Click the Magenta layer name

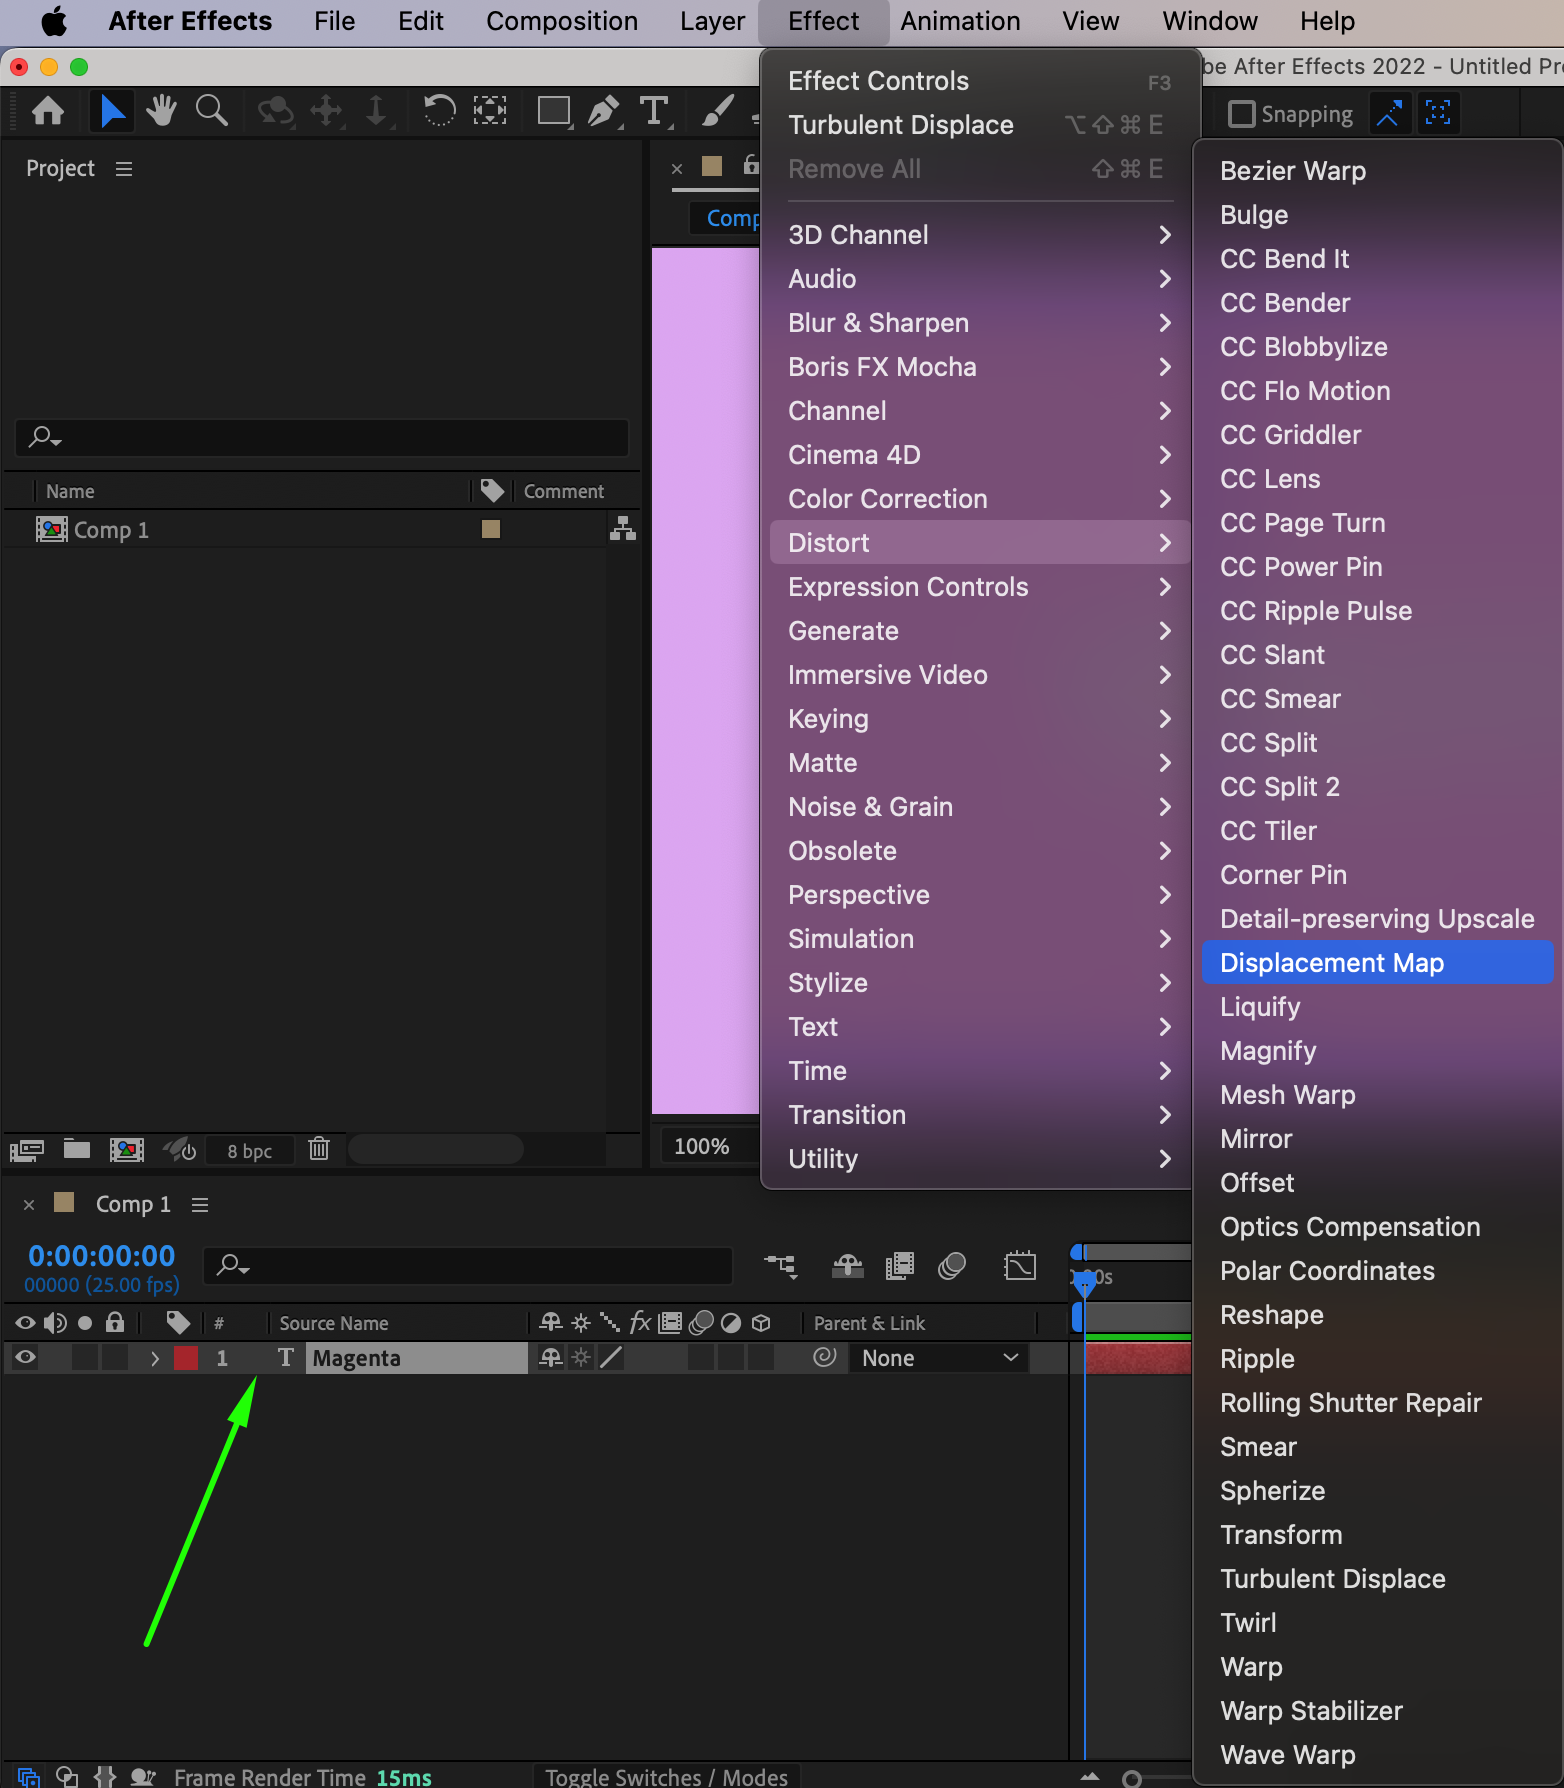click(x=356, y=1358)
